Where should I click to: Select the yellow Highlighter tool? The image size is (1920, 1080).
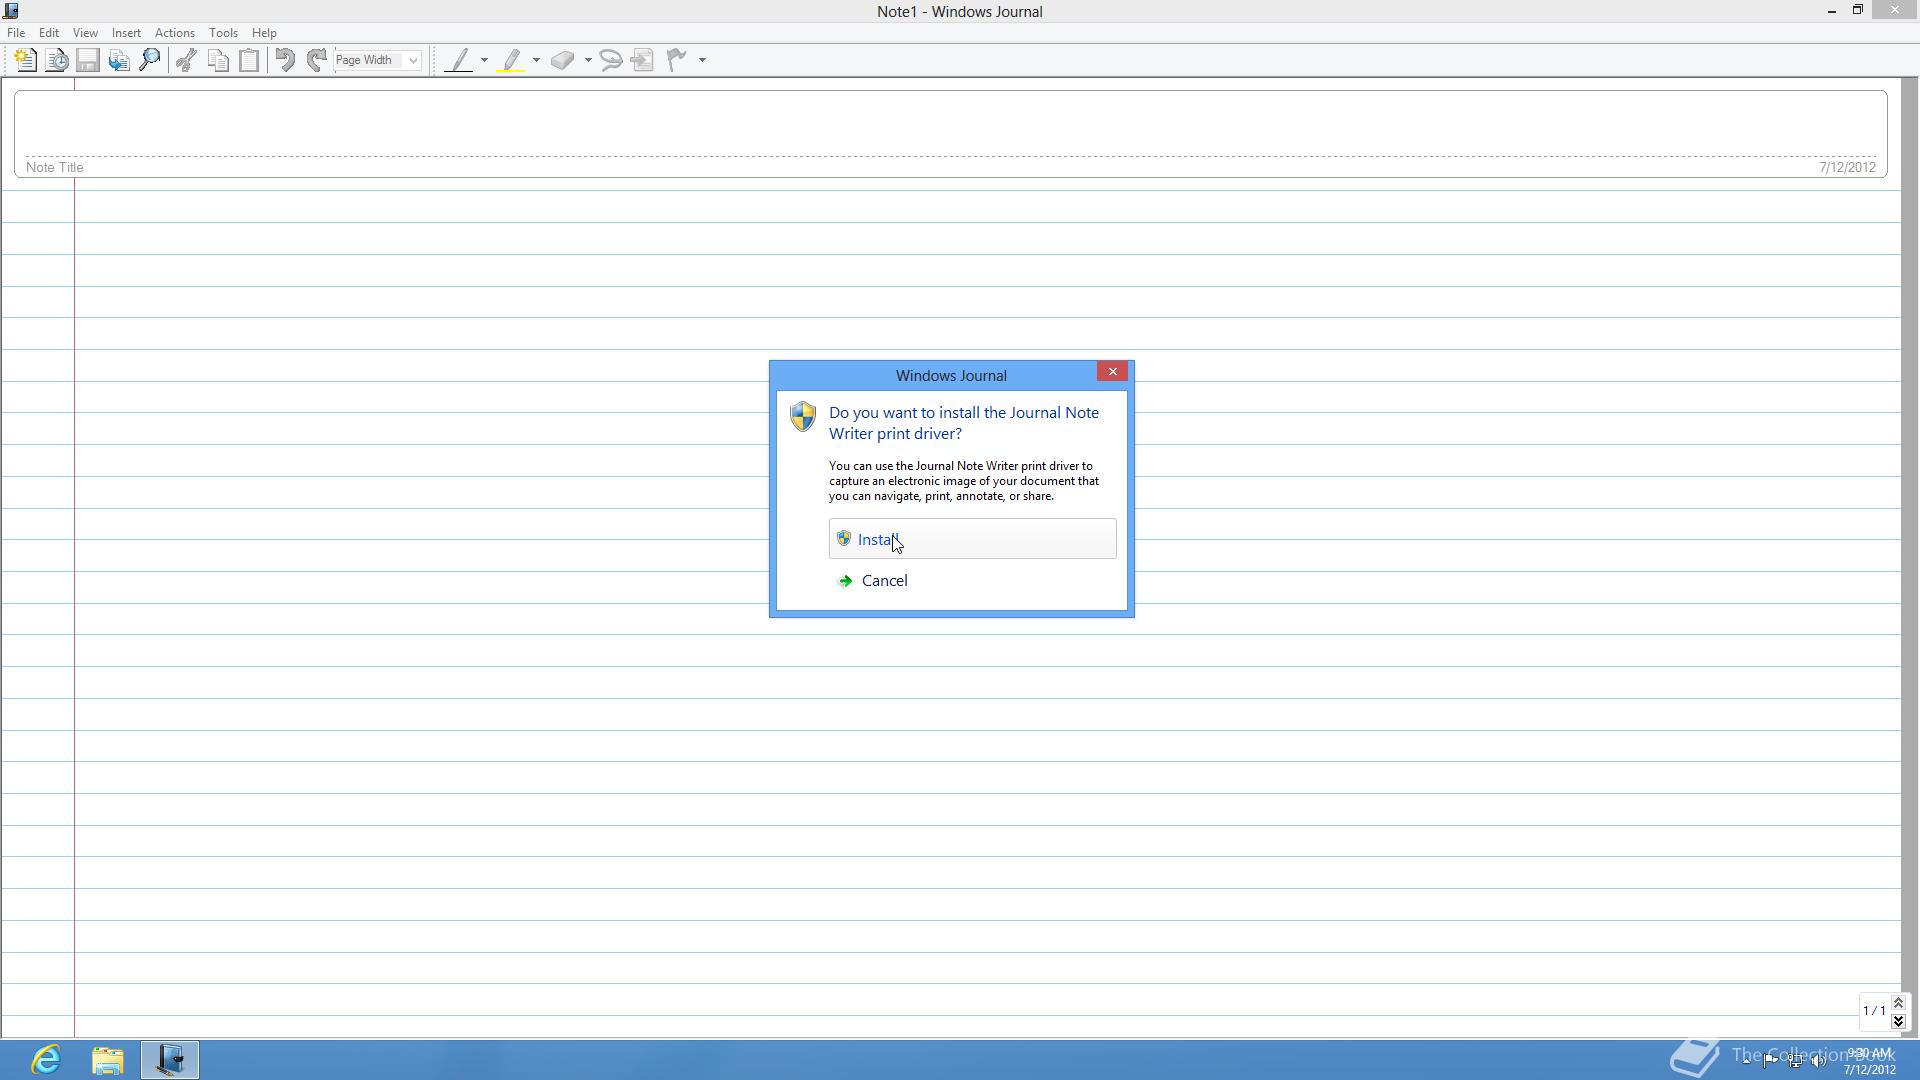click(x=512, y=60)
